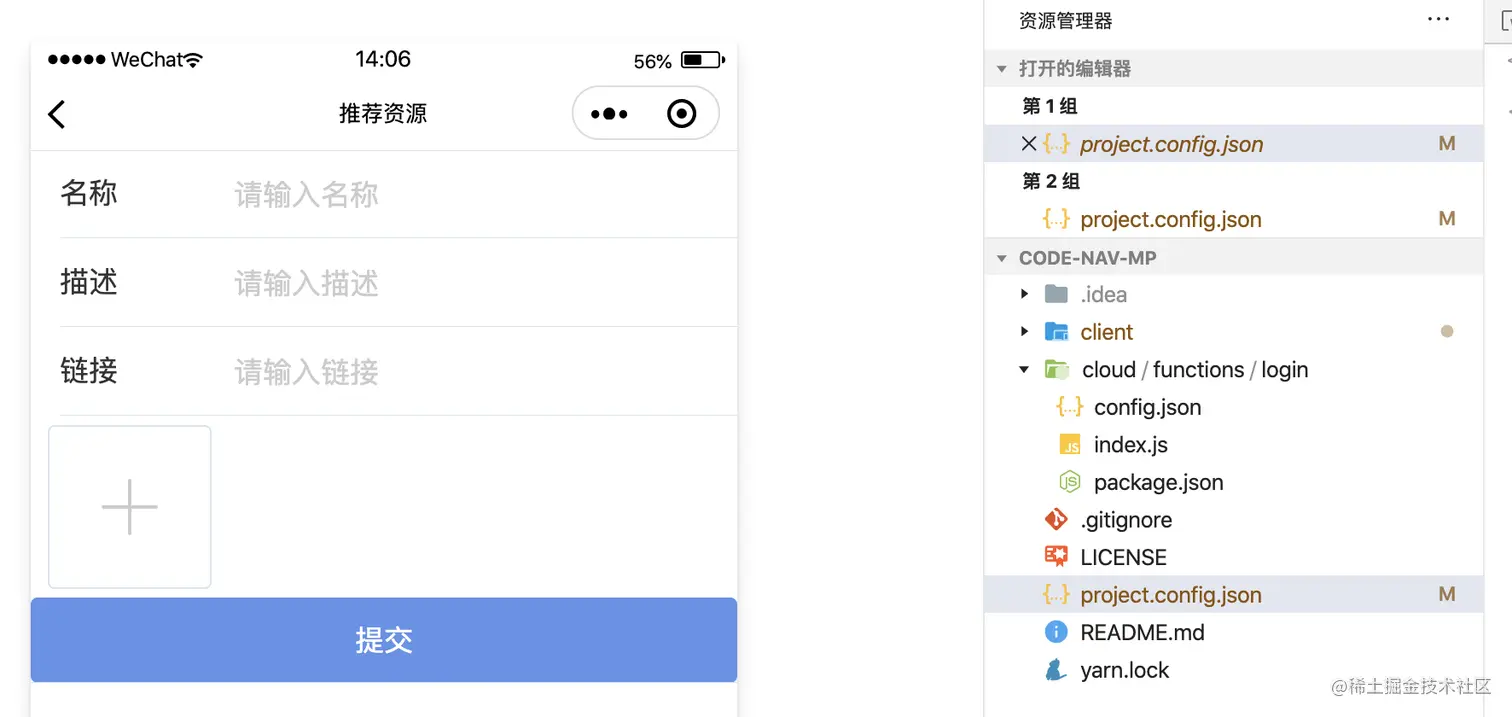Image resolution: width=1512 pixels, height=717 pixels.
Task: Focus the 请输入链接 link field
Action: 485,373
